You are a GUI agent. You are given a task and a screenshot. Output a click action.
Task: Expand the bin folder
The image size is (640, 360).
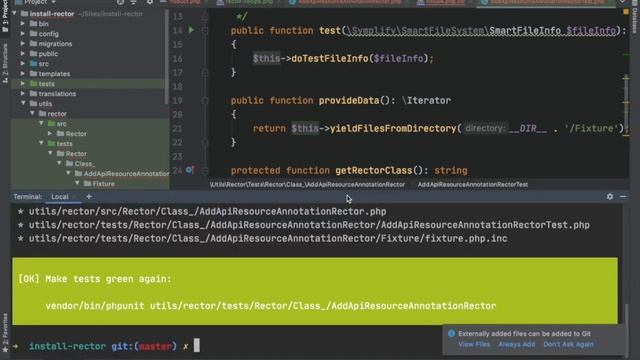[23, 24]
